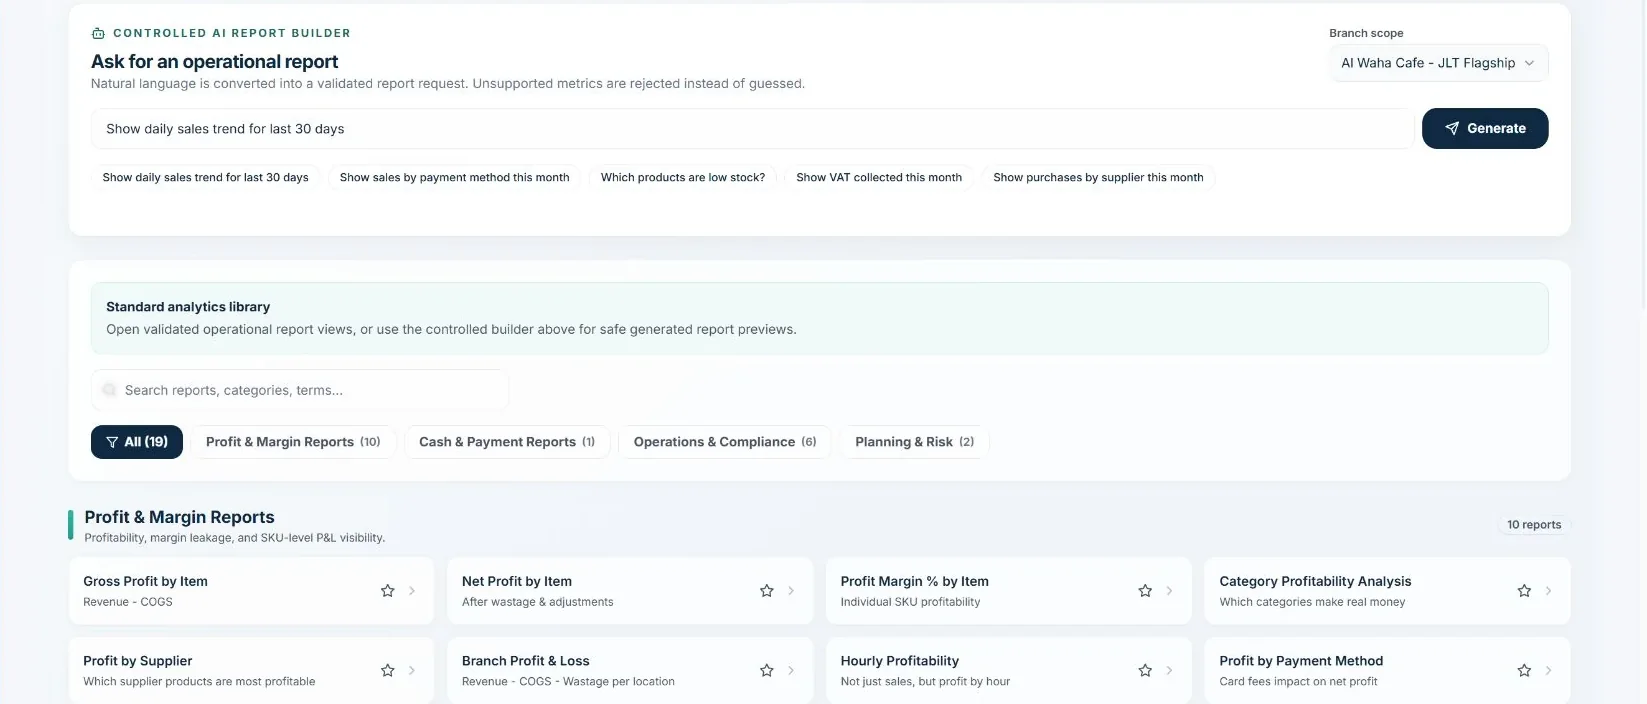The width and height of the screenshot is (1647, 704).
Task: Click the '10 reports' count badge
Action: (x=1534, y=525)
